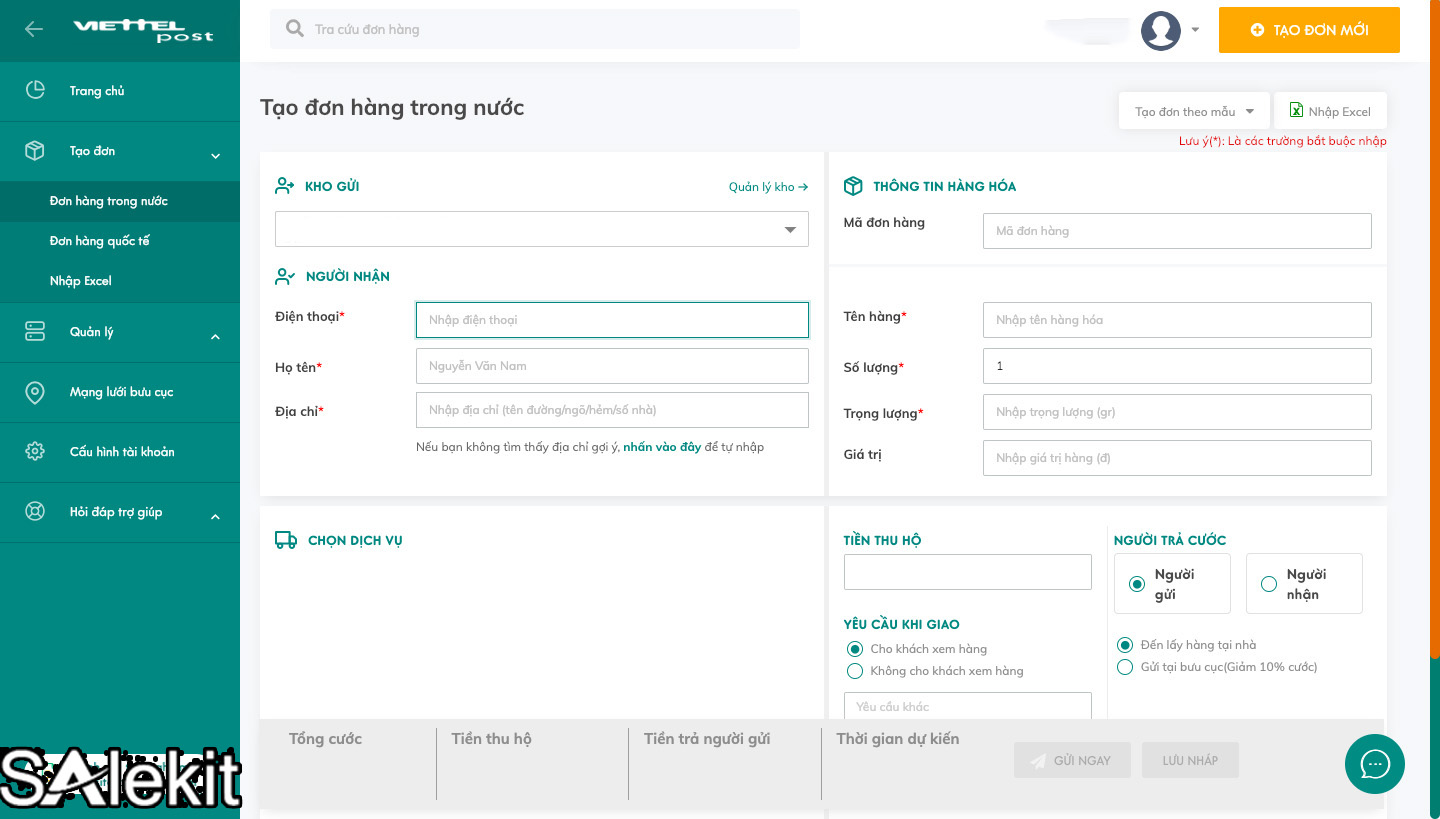This screenshot has width=1440, height=819.
Task: Click the Tạo đơn mới button
Action: pyautogui.click(x=1308, y=30)
